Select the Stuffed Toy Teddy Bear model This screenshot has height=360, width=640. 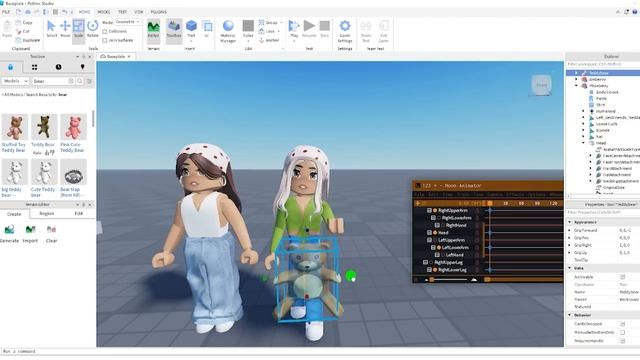[14, 133]
